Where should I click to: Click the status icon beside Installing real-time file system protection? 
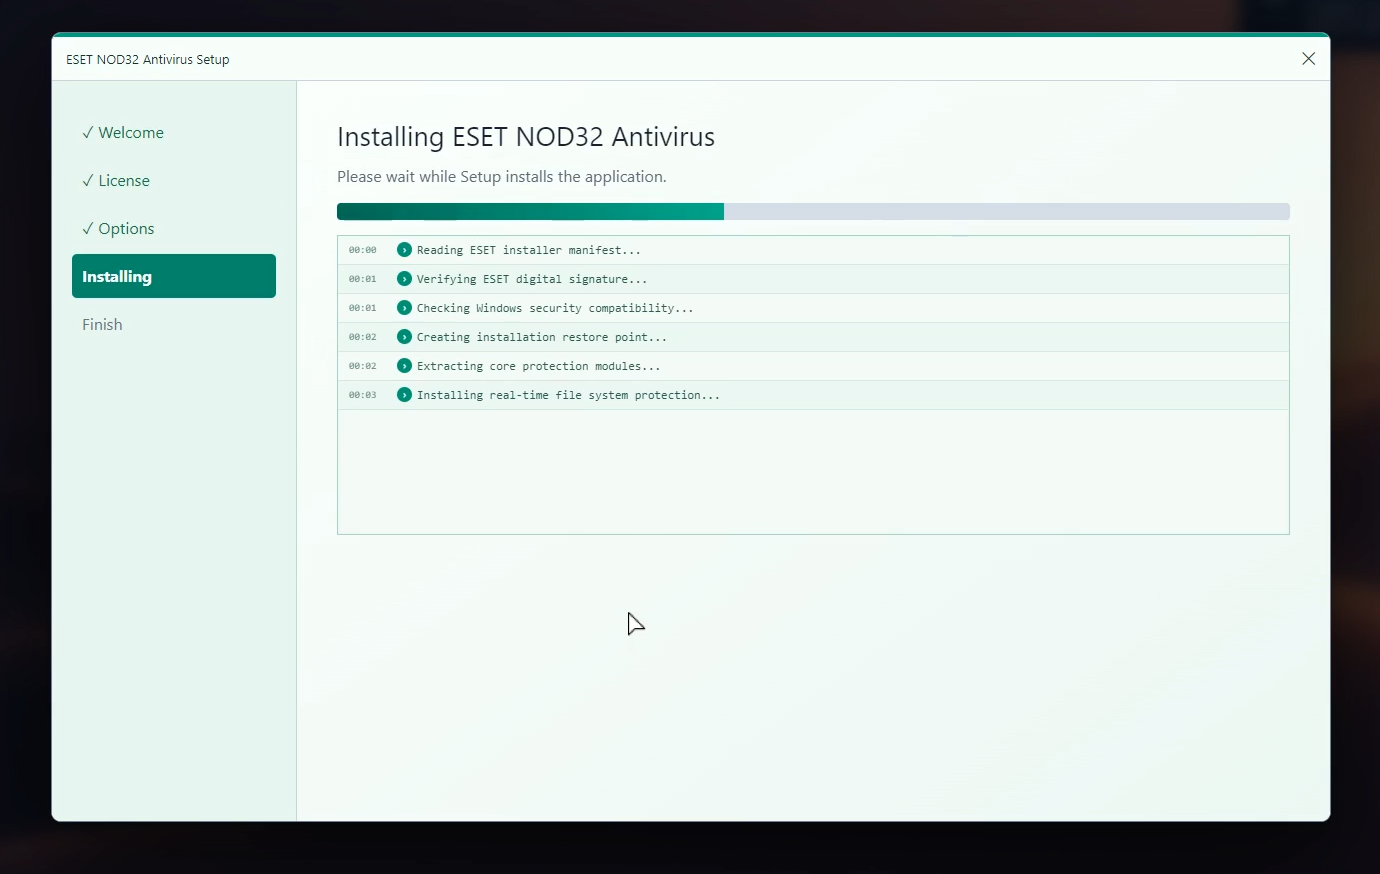click(404, 395)
